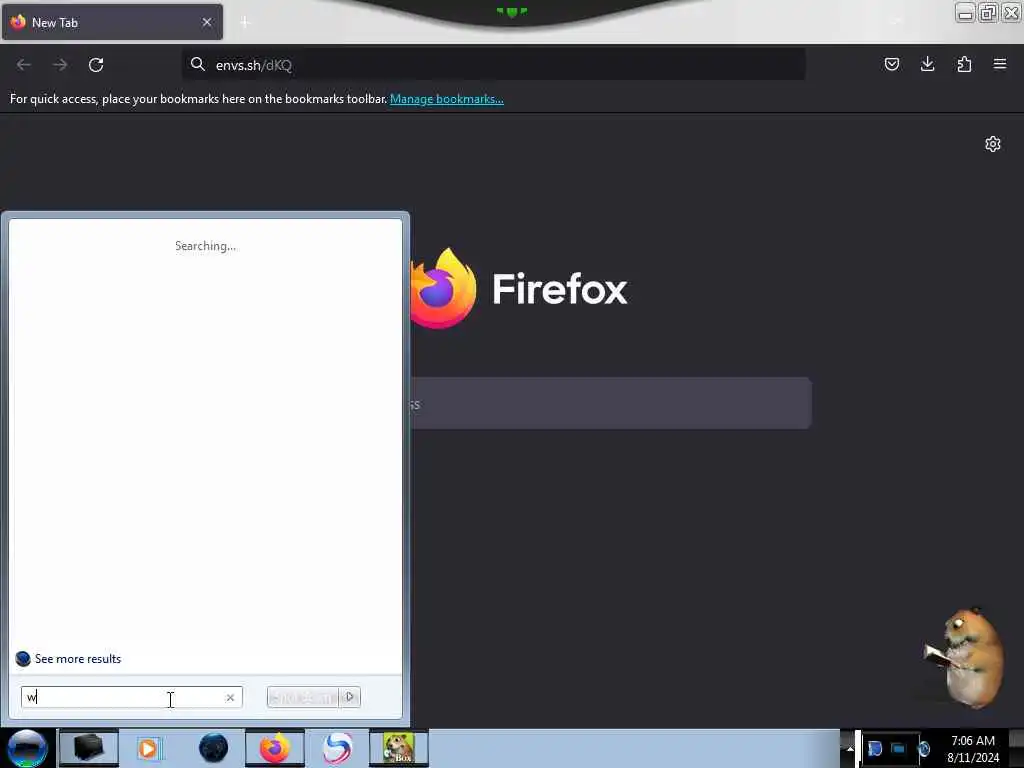
Task: Open the black box taskbar app
Action: pyautogui.click(x=89, y=748)
